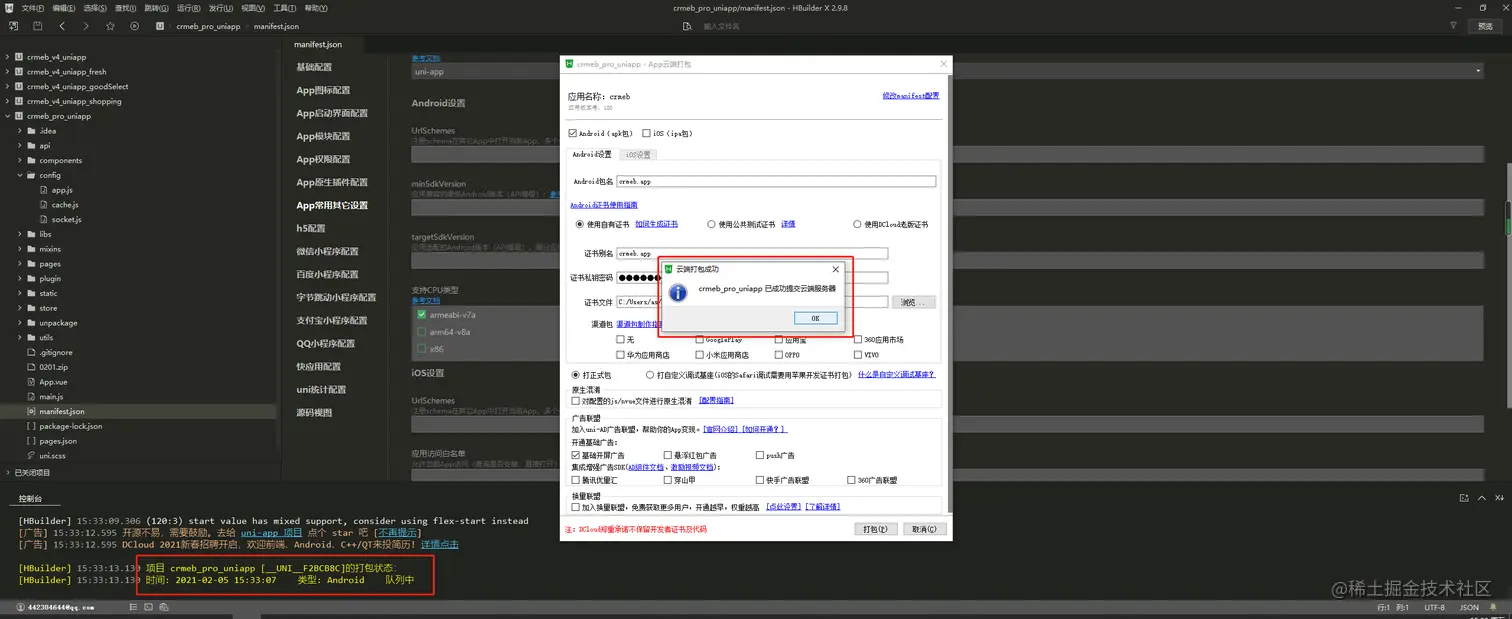The width and height of the screenshot is (1512, 619).
Task: Open the 修改manifest配置 link
Action: (x=911, y=96)
